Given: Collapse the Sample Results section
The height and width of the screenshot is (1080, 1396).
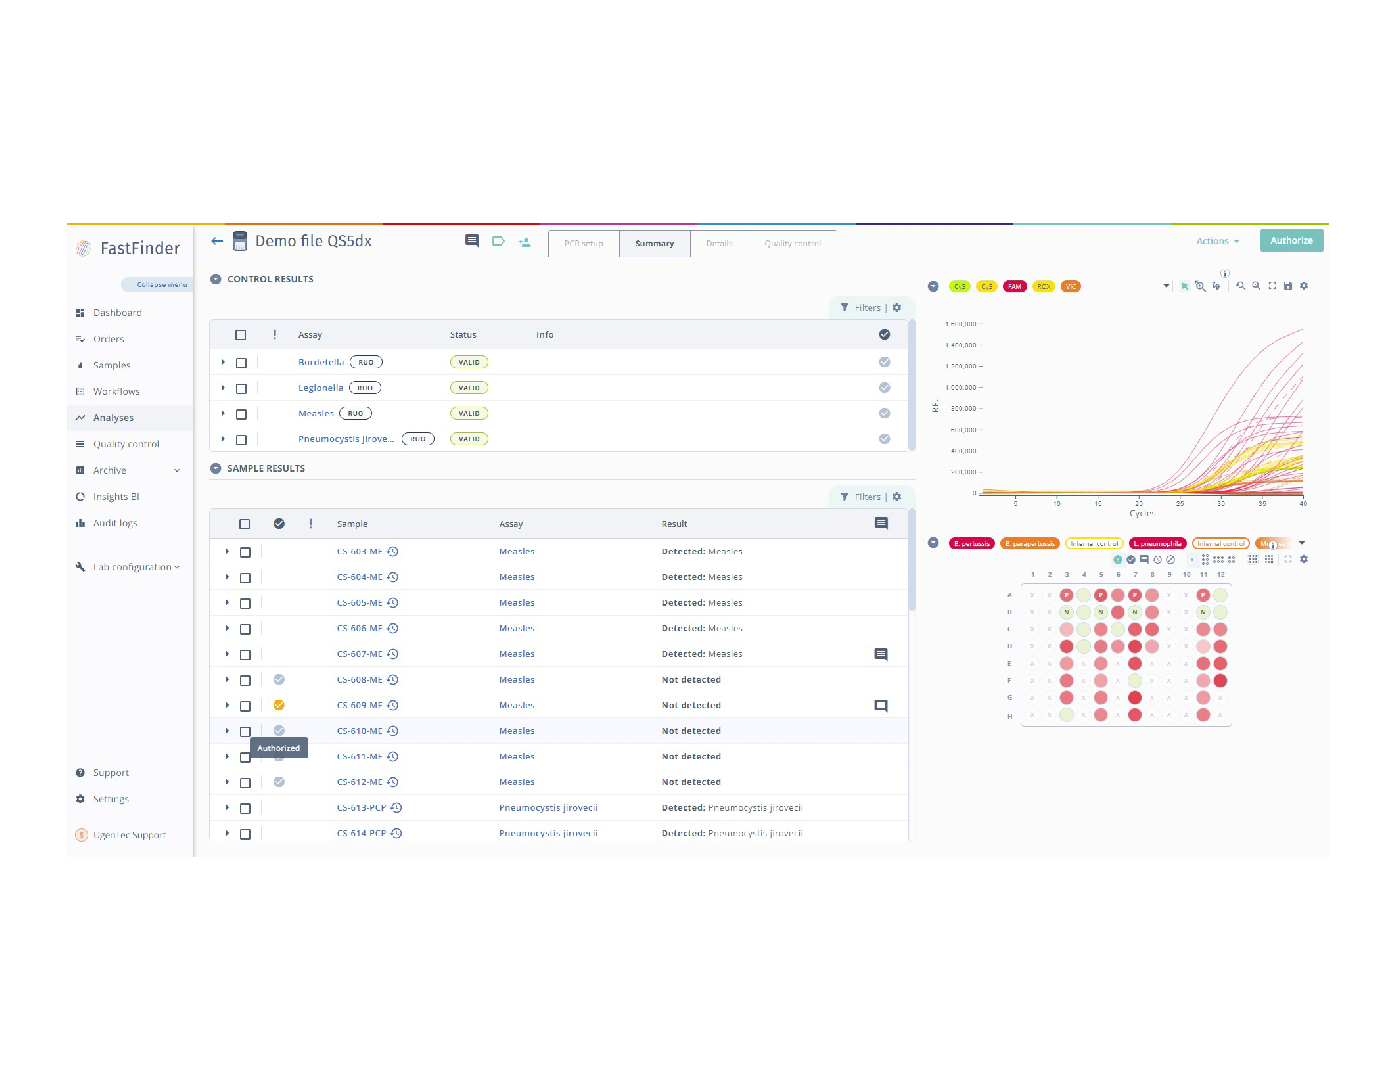Looking at the screenshot, I should click(x=215, y=468).
